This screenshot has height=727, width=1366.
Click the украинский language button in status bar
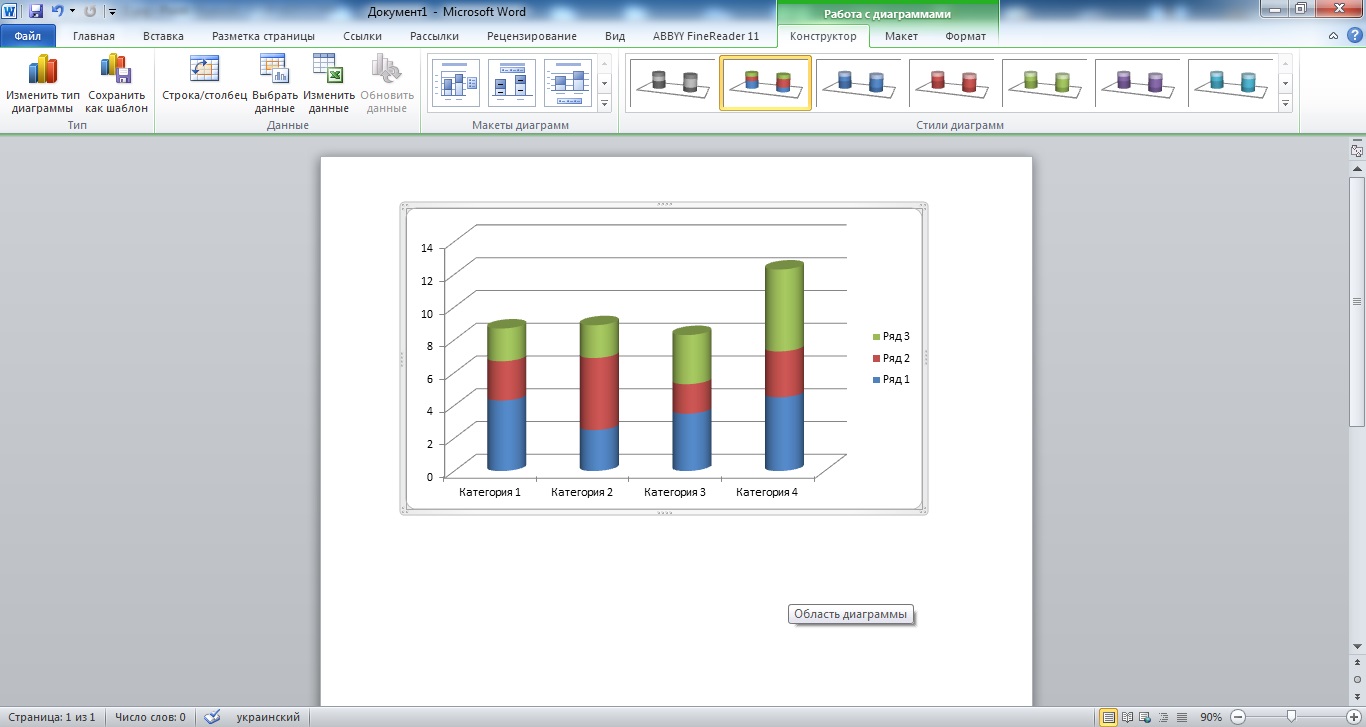267,717
